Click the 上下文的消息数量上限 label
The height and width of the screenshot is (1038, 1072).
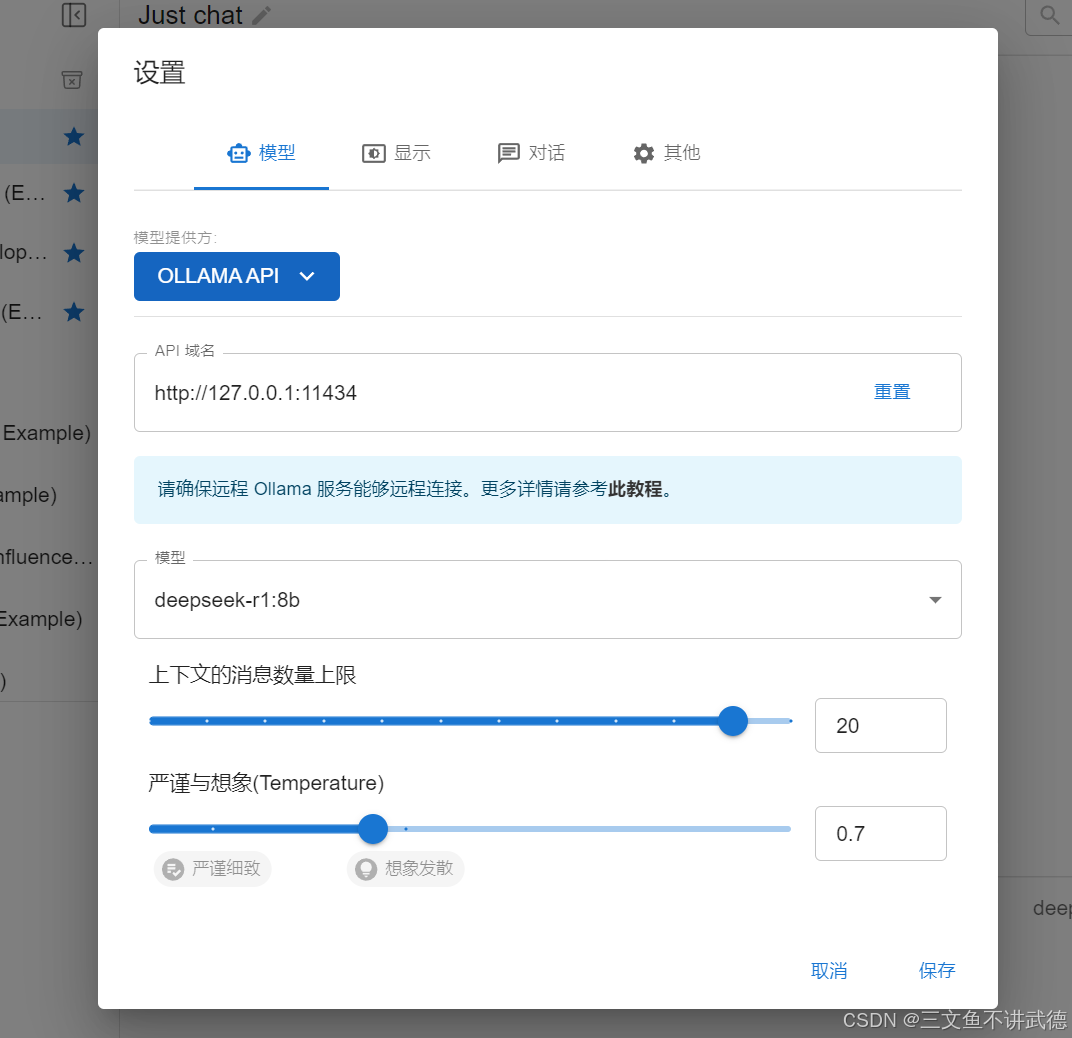point(252,675)
